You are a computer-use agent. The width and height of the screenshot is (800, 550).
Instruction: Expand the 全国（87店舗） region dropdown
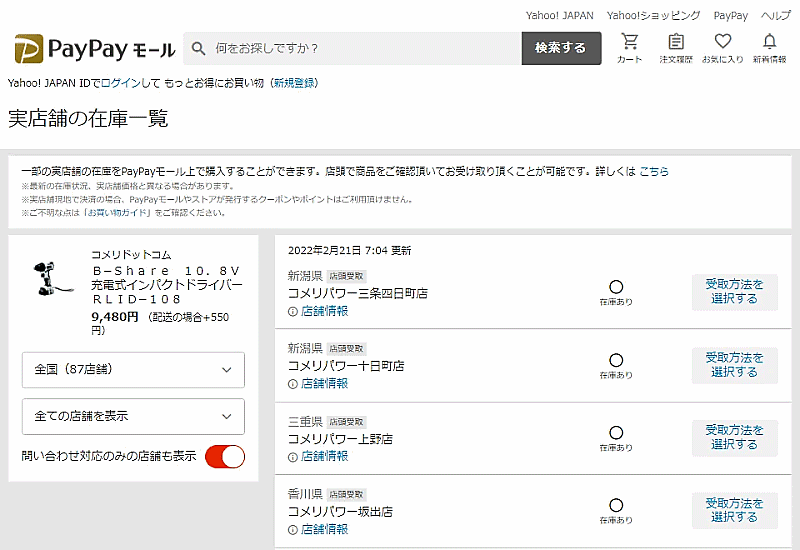tap(133, 369)
